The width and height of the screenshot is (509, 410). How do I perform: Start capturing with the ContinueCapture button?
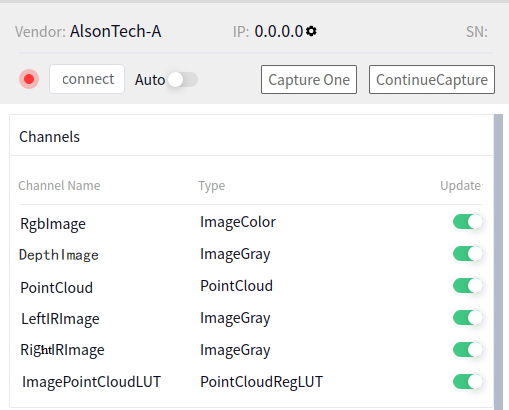pos(432,80)
